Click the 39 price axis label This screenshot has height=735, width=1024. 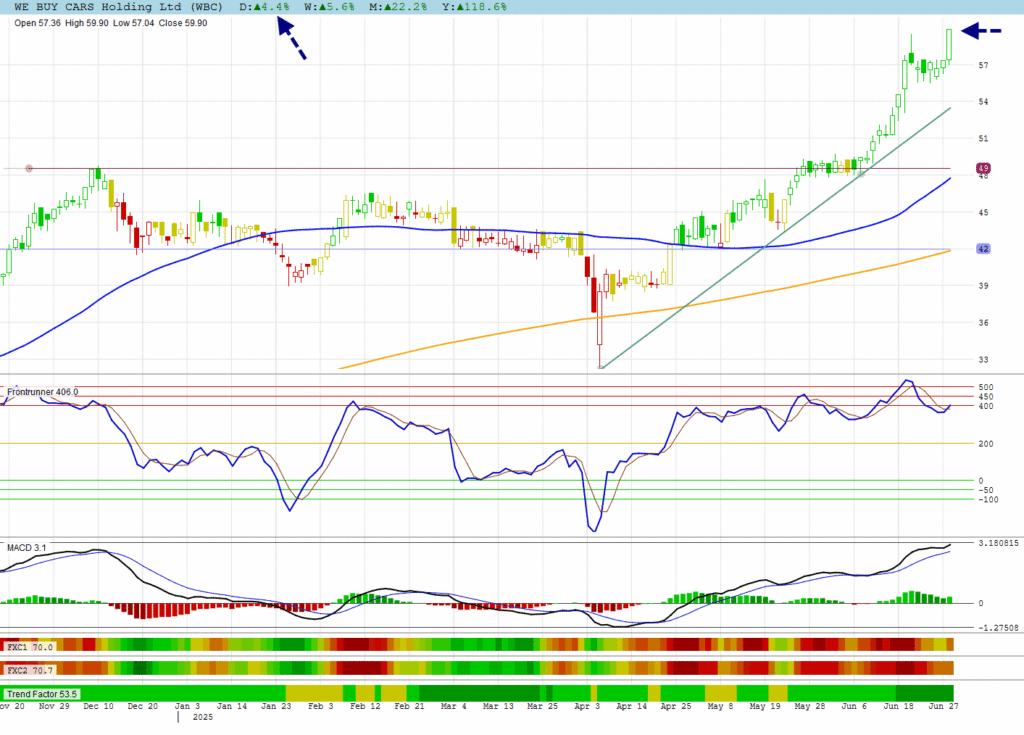pyautogui.click(x=984, y=286)
